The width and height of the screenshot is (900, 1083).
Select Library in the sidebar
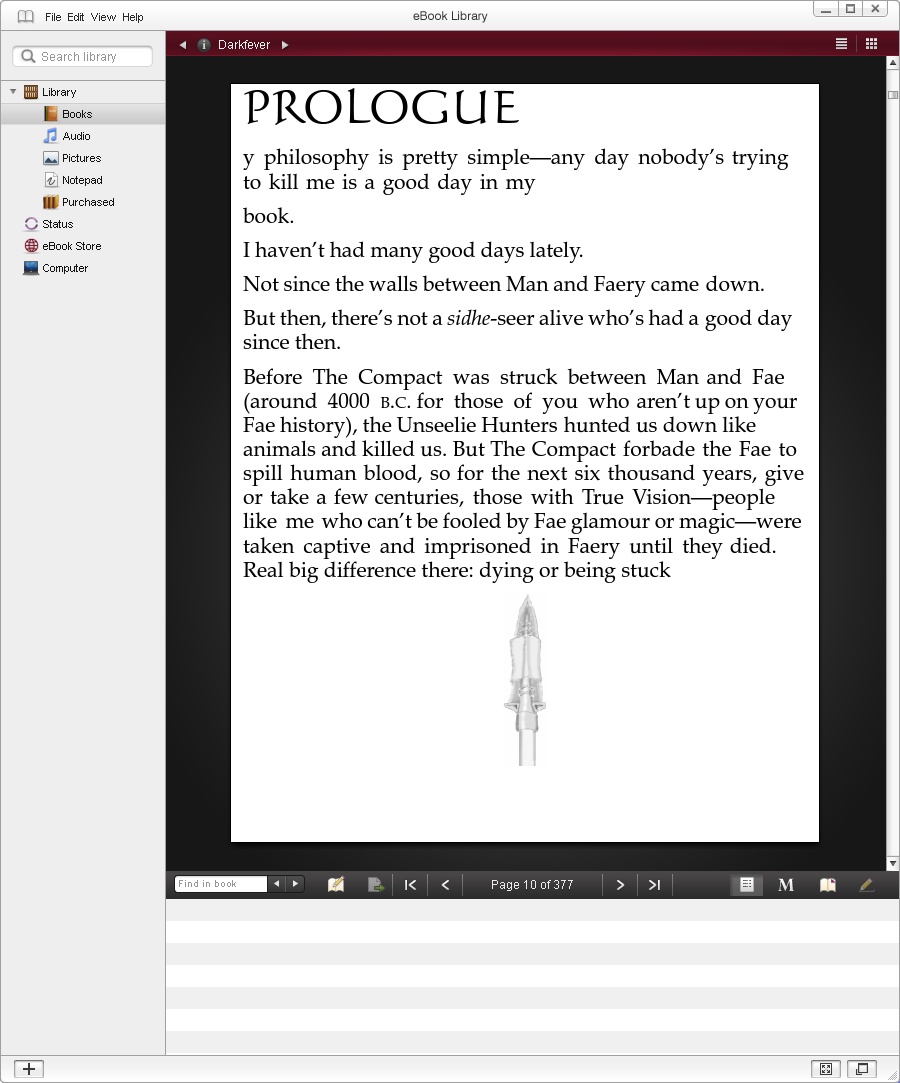coord(59,92)
